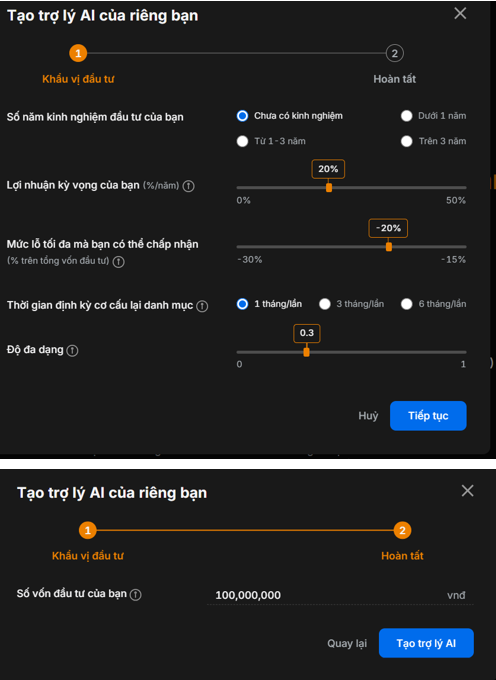Click the Tiếp tục button

428,416
